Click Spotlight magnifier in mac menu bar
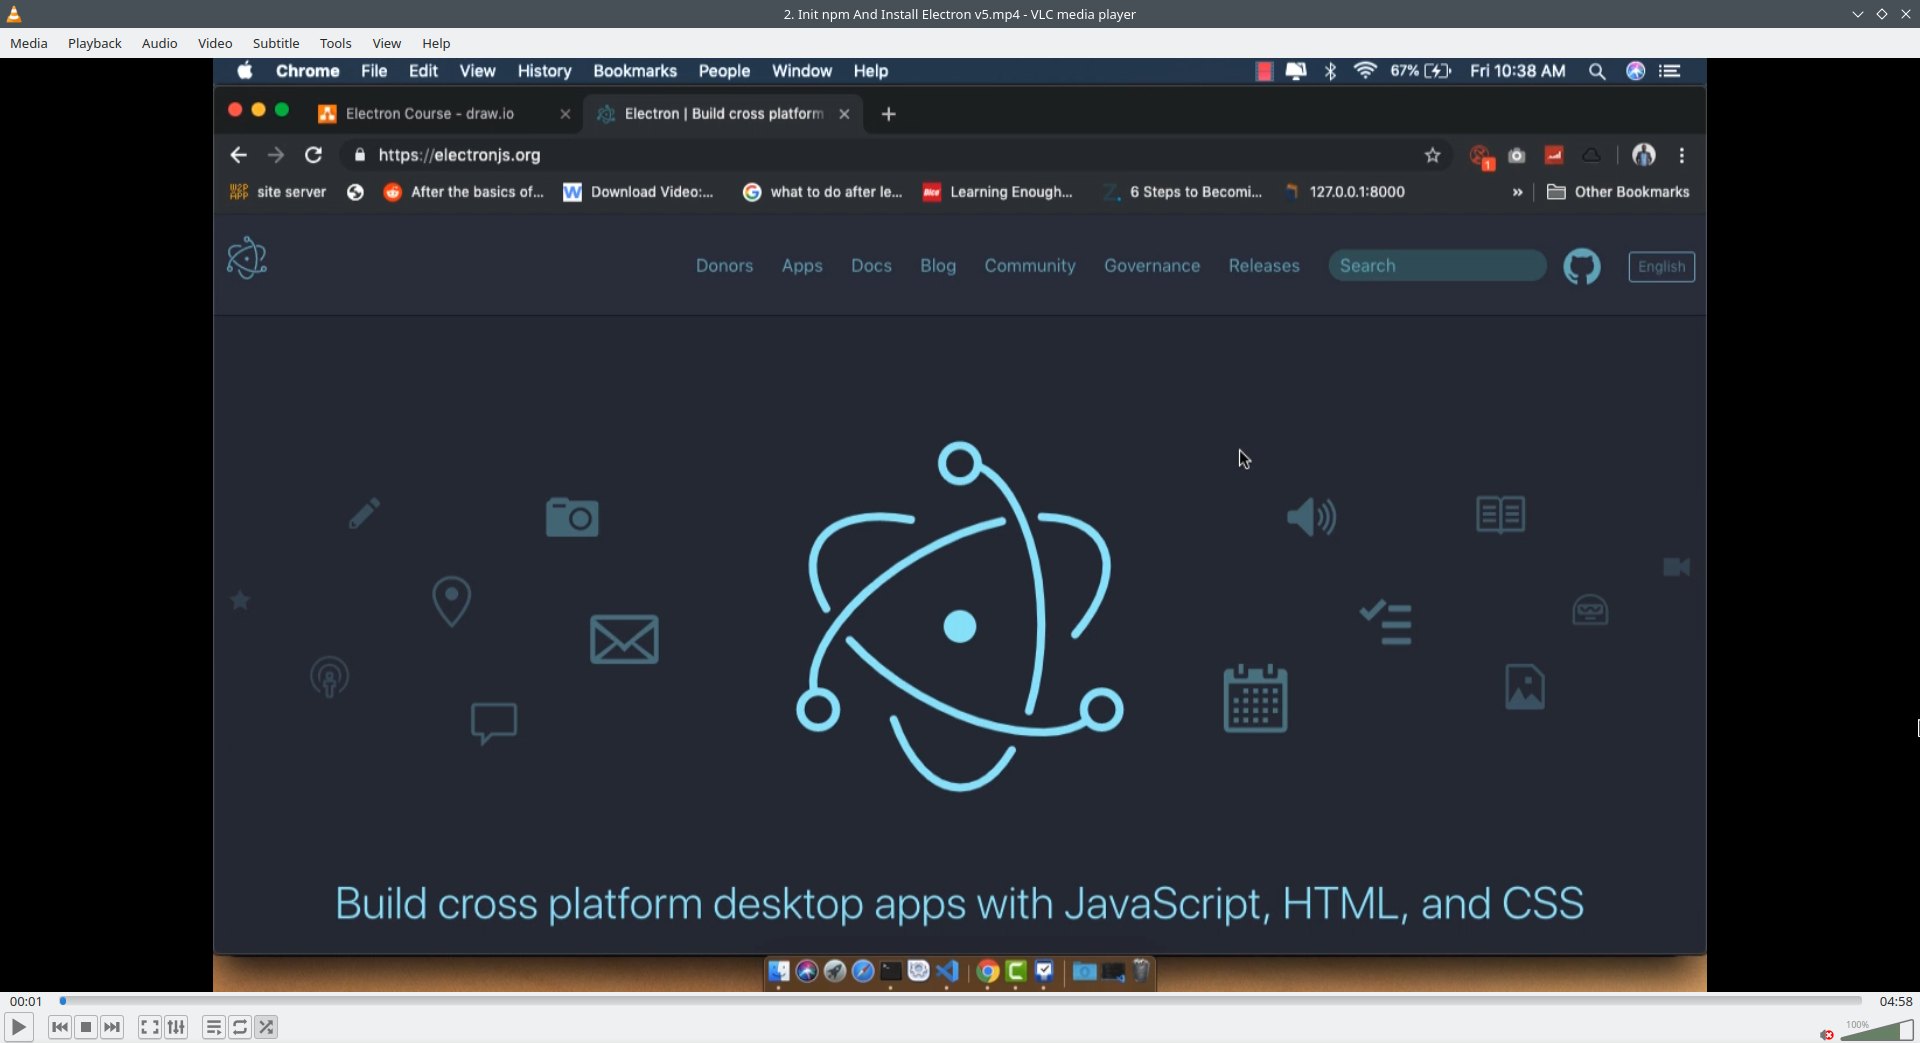Screen dimensions: 1920x1043 pos(1597,71)
